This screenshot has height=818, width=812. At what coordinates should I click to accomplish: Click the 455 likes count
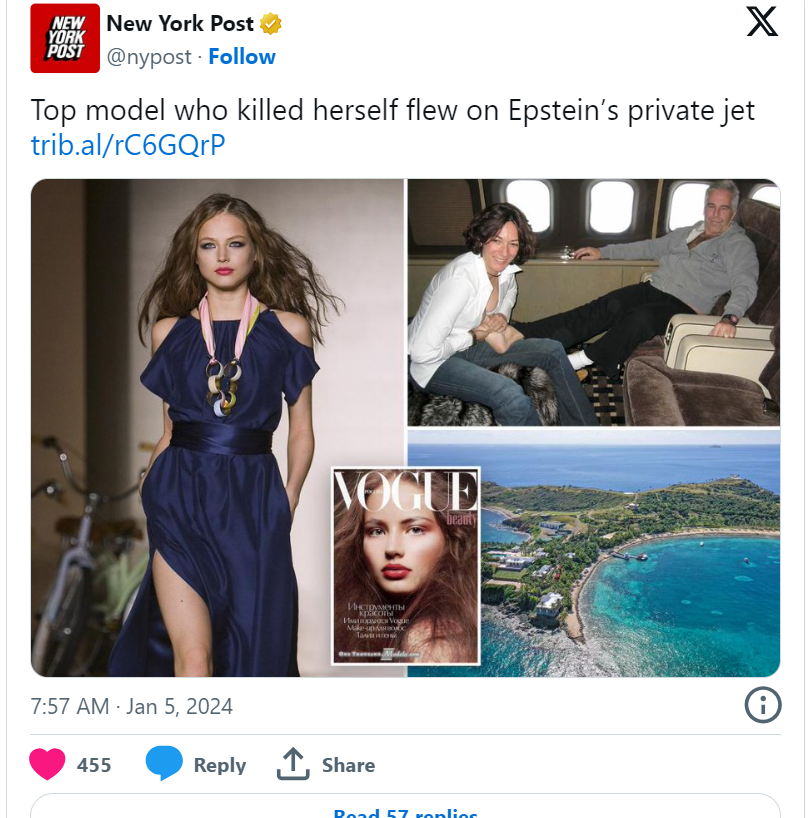[94, 765]
